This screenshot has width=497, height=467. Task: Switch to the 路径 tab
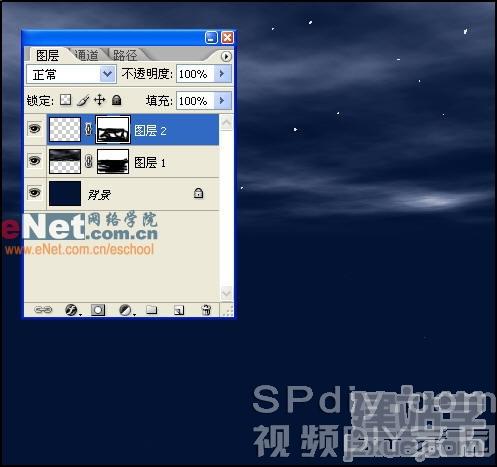point(125,55)
